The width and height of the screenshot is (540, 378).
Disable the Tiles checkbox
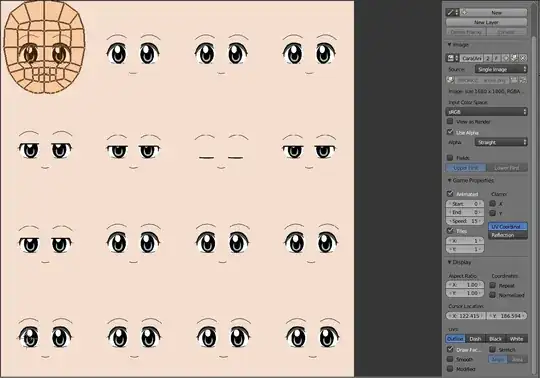coord(450,231)
